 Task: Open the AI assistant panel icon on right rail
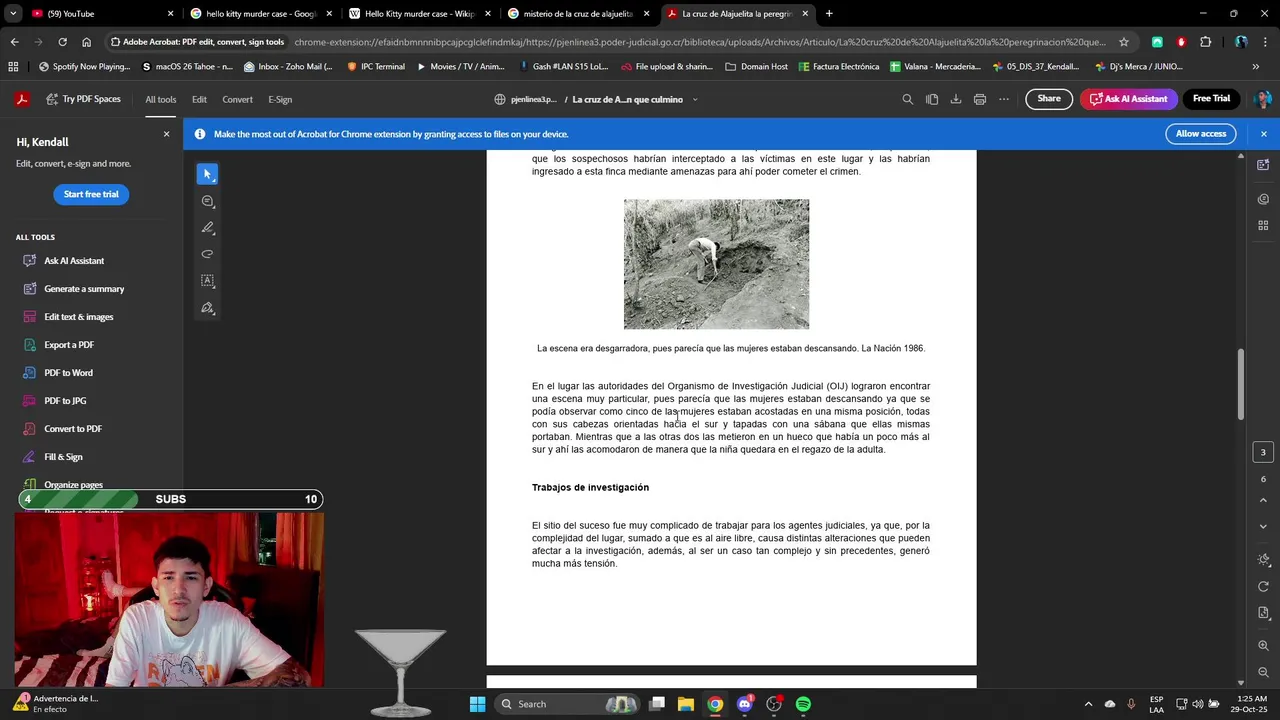(x=1263, y=164)
